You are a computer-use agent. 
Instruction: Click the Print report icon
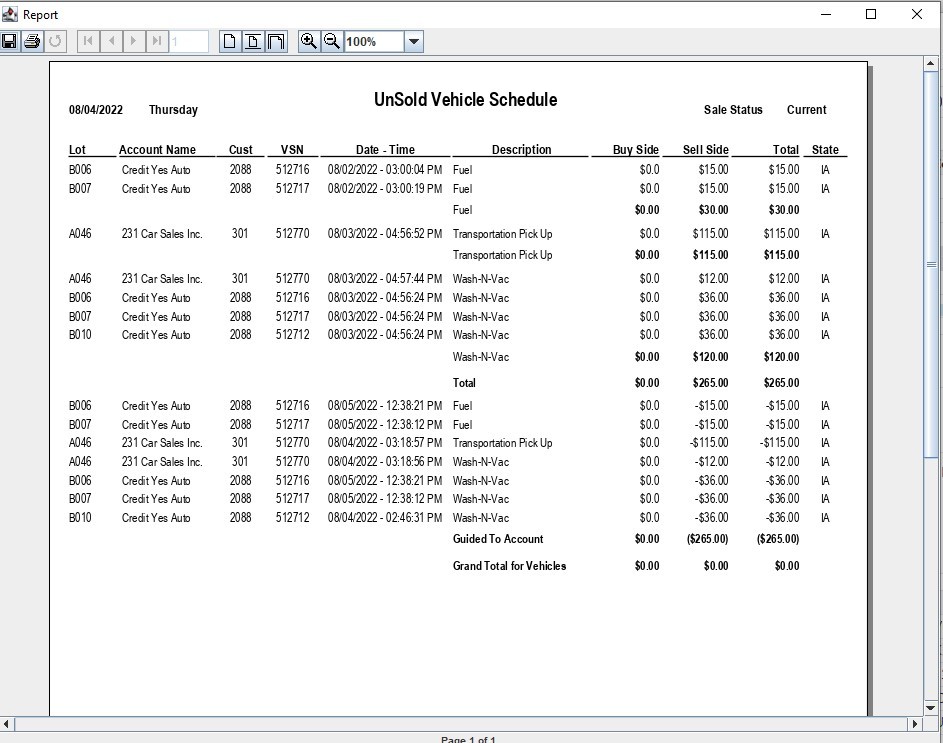coord(32,41)
